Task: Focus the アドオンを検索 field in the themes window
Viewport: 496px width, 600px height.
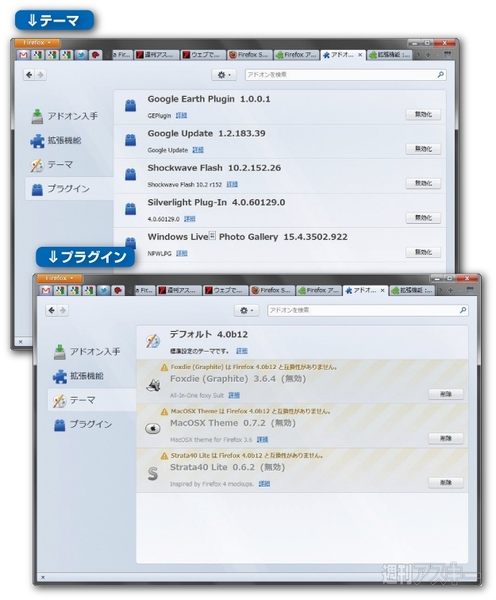Action: [368, 310]
